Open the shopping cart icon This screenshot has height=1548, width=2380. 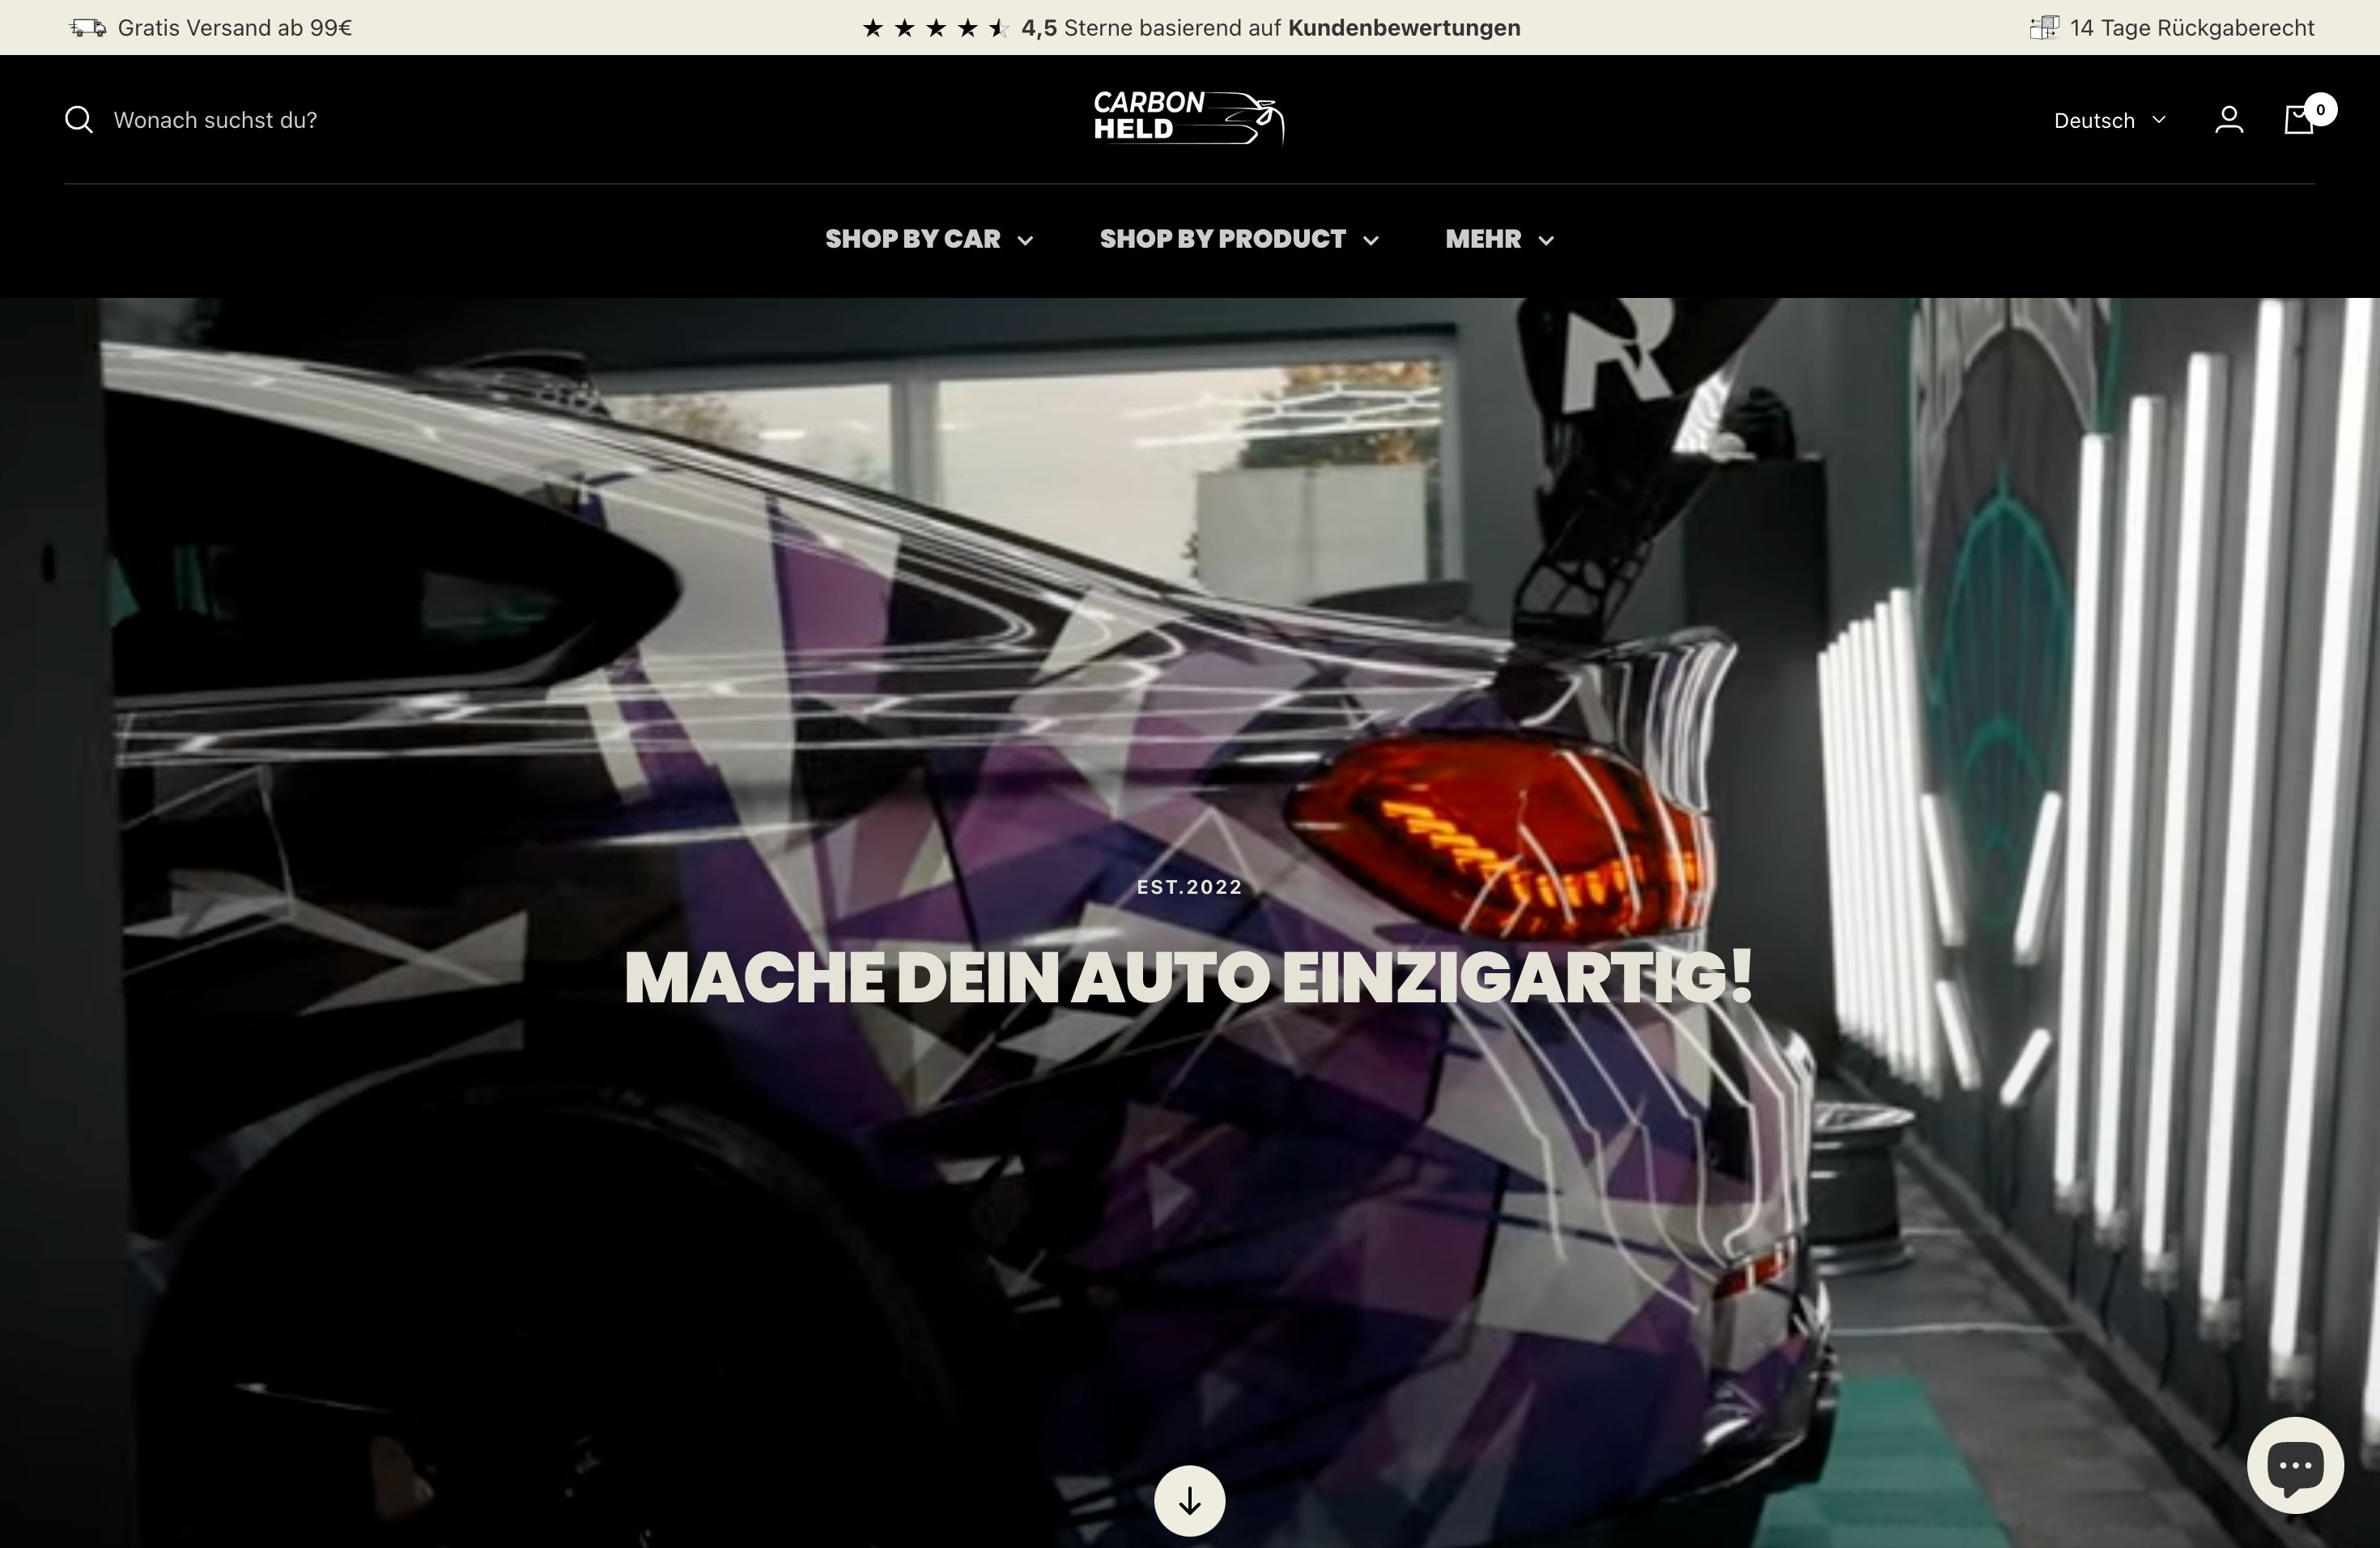2298,120
